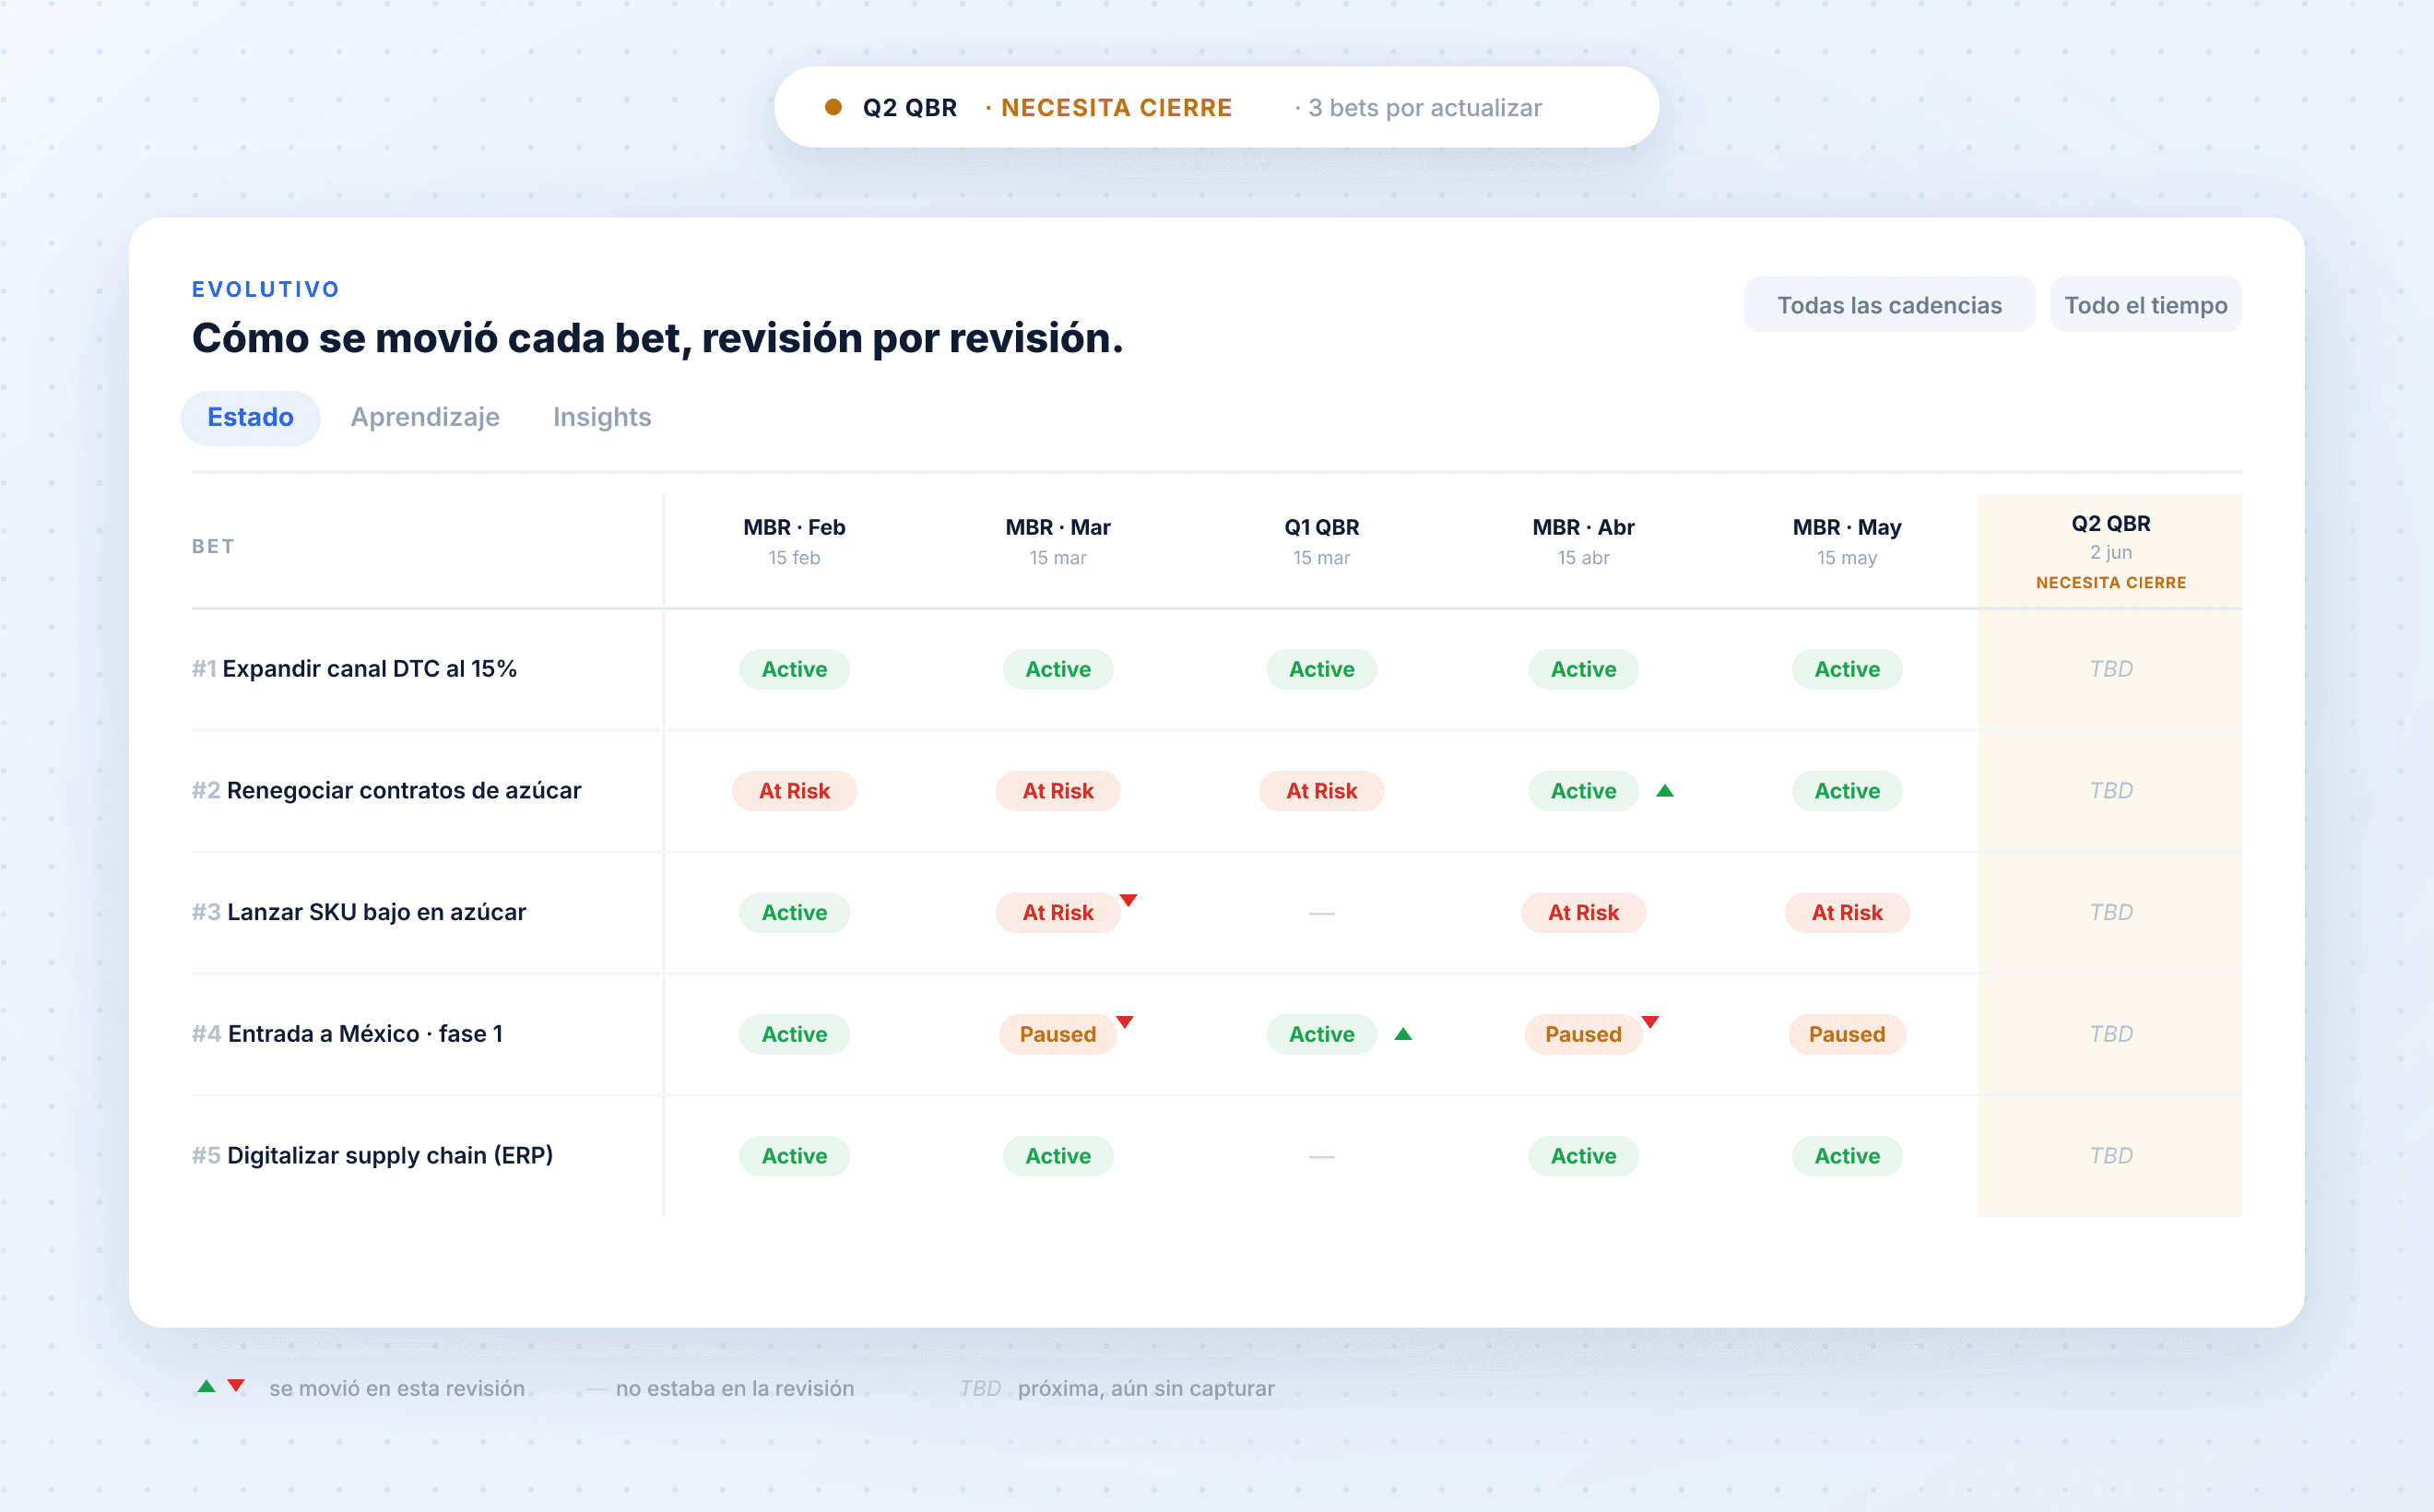Click green up arrow on Entrada a México Q1 QBR
This screenshot has height=1512, width=2434.
coord(1403,1034)
